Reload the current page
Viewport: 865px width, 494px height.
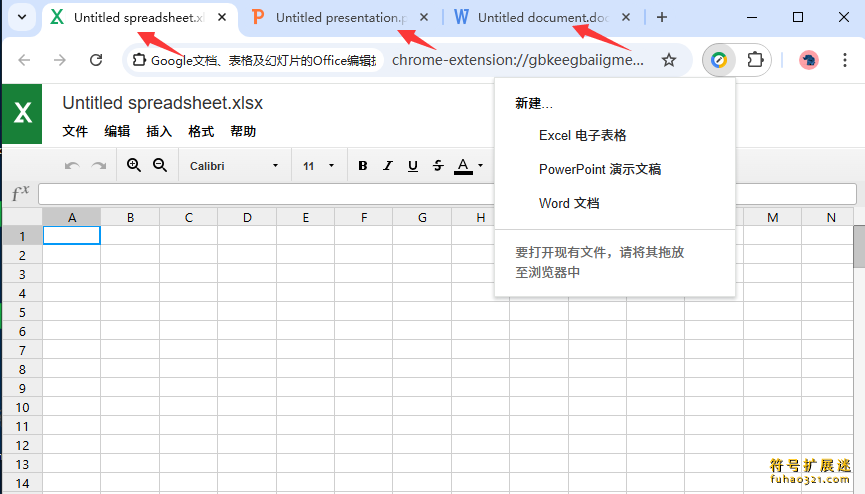tap(96, 60)
